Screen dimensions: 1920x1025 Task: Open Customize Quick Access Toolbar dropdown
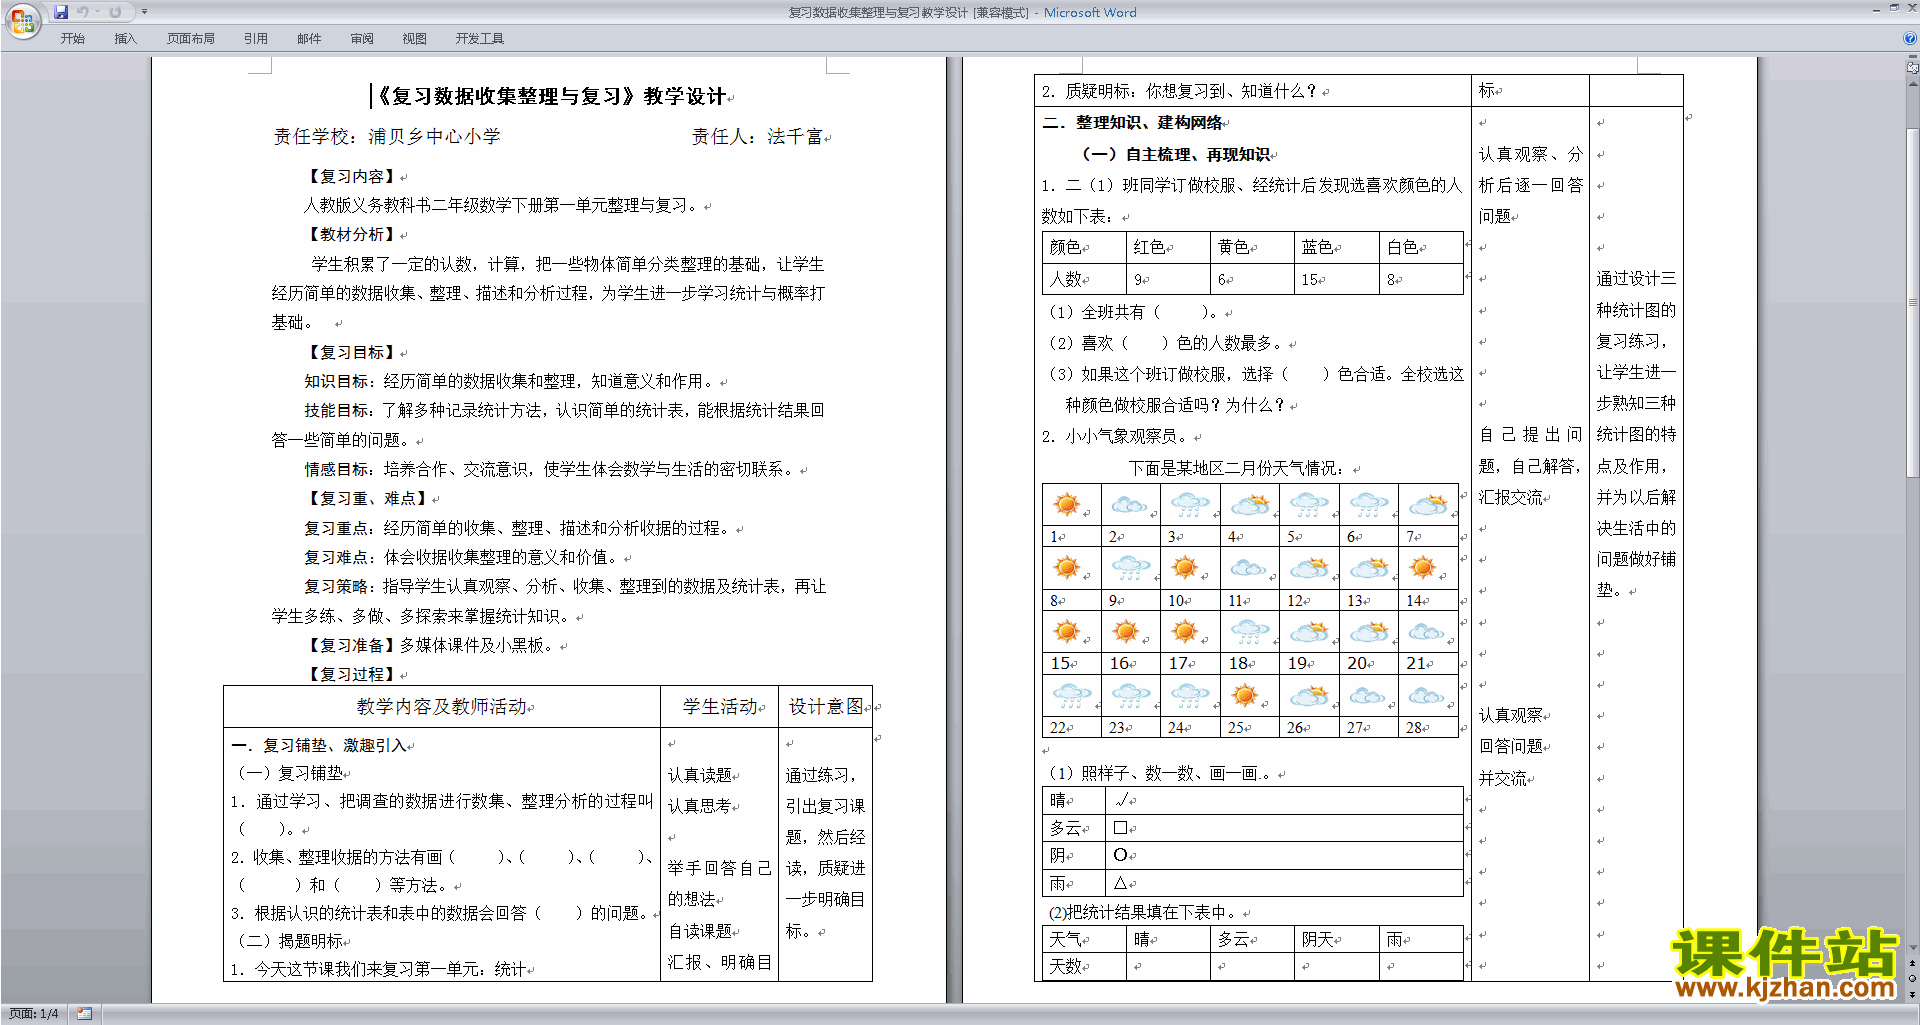click(144, 12)
